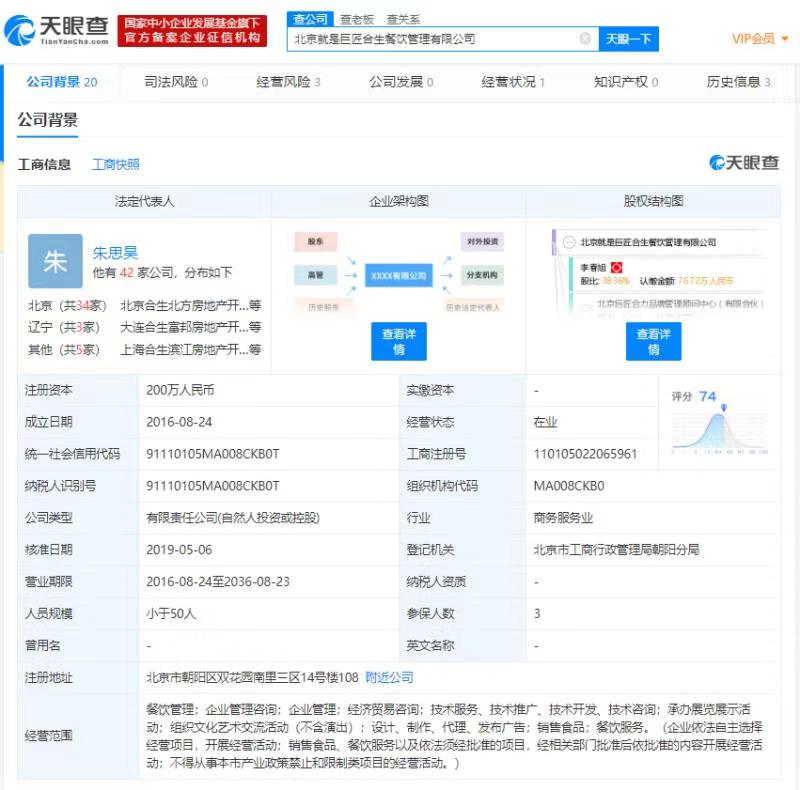Click the 核准日期 value 2019-05-06
Screen dimensions: 800x790
[x=179, y=550]
